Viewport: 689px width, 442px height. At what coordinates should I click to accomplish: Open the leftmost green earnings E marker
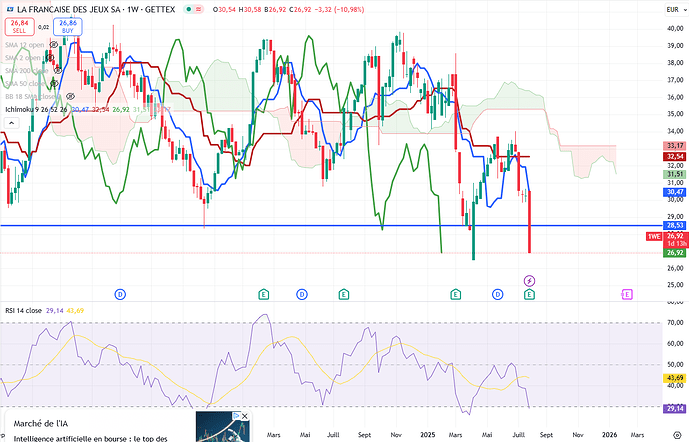tap(263, 294)
